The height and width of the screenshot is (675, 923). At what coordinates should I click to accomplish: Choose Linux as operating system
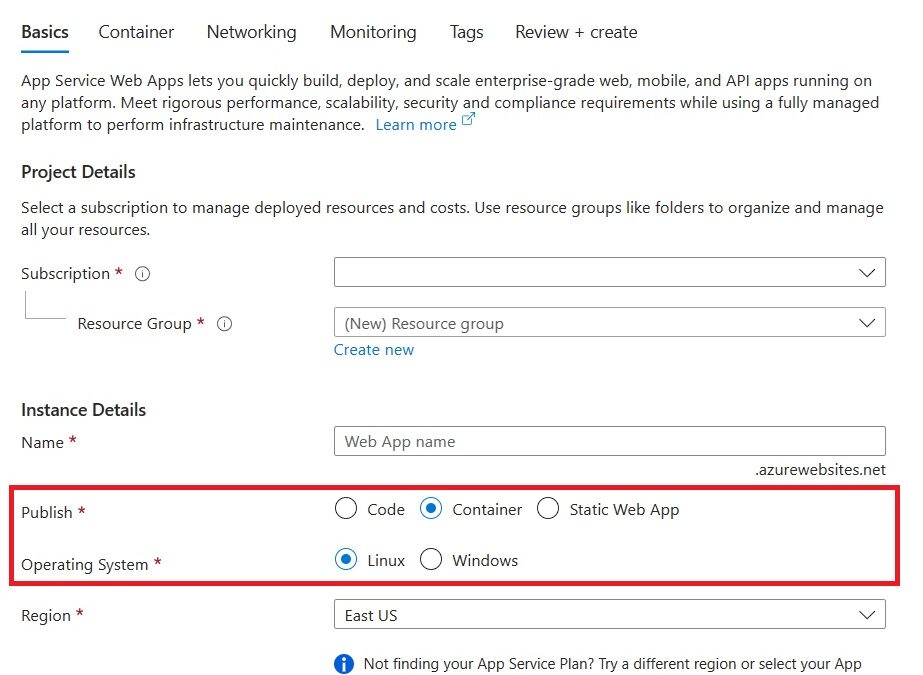pos(346,559)
